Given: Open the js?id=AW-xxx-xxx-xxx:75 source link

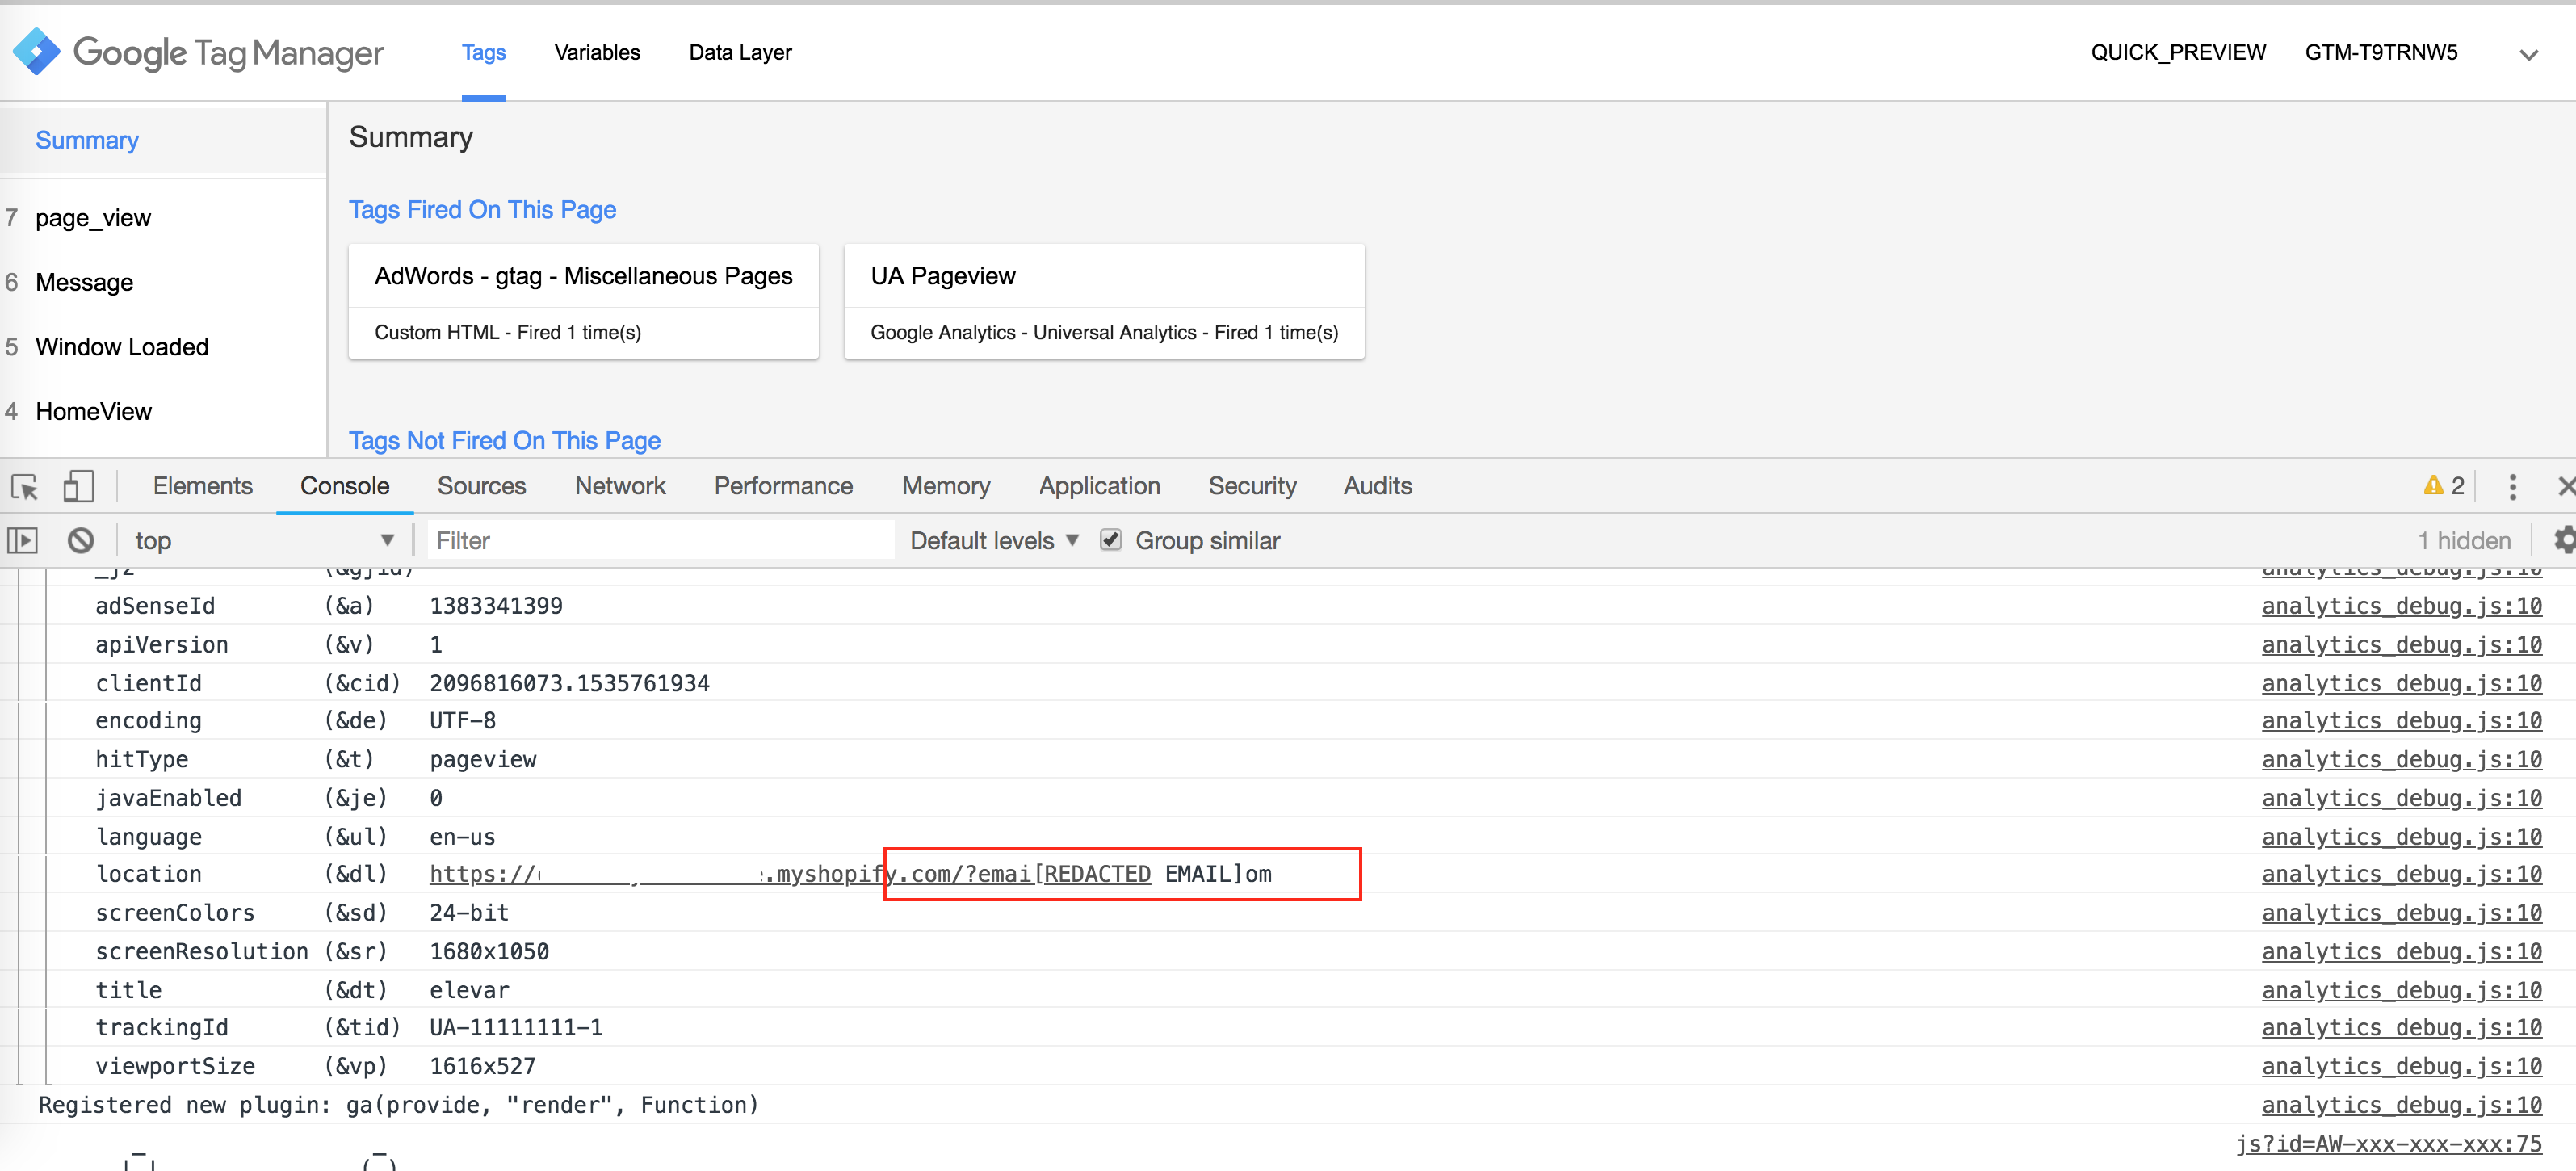Looking at the screenshot, I should click(x=2389, y=1144).
